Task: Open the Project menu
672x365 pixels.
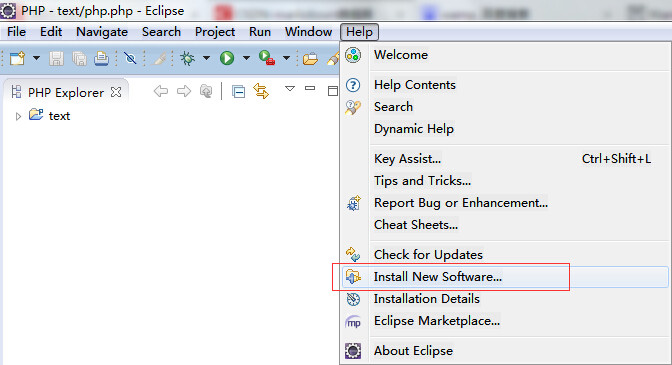Action: point(215,32)
